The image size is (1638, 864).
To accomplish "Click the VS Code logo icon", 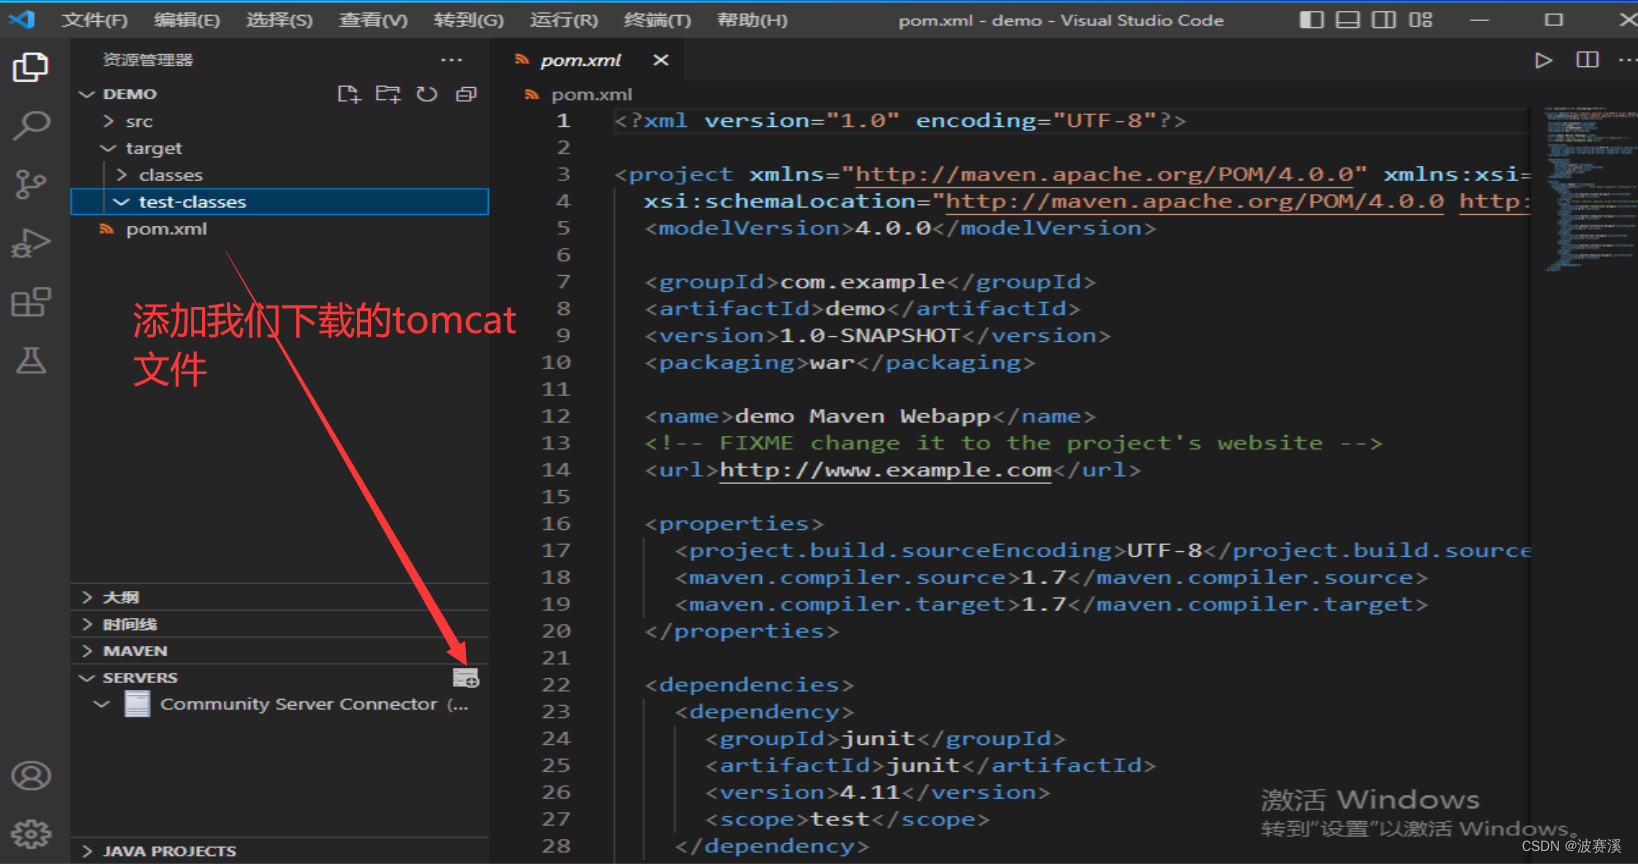I will coord(22,19).
